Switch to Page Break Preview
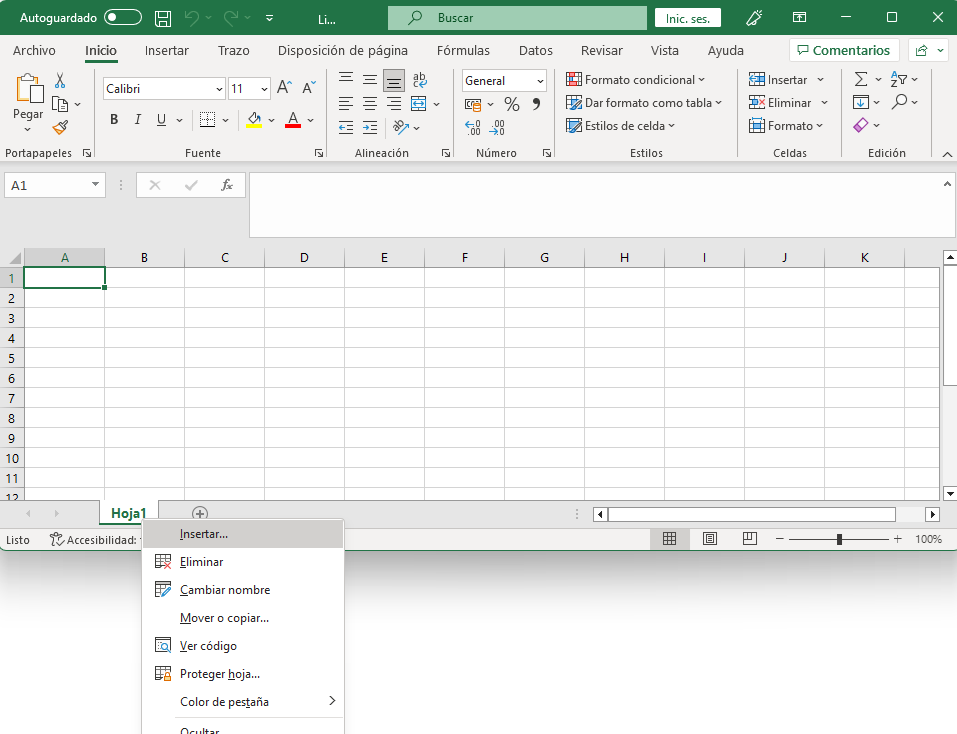This screenshot has height=734, width=957. point(749,539)
